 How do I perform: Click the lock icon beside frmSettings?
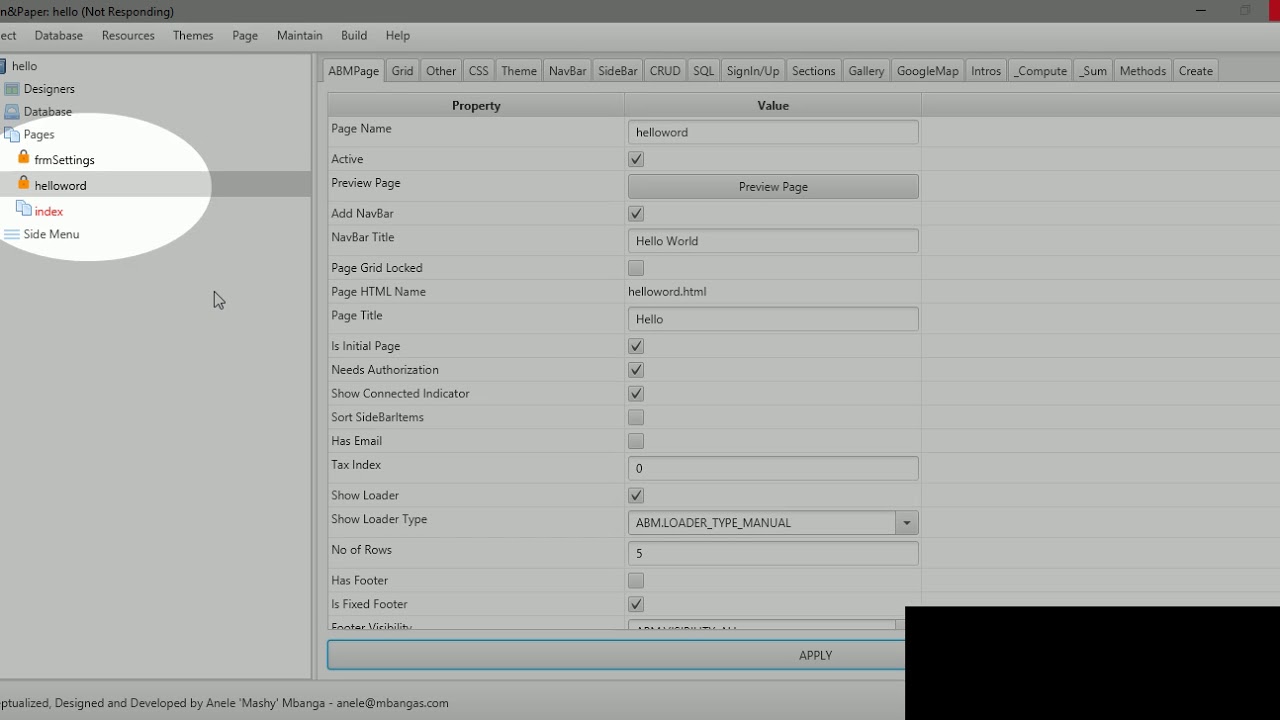[x=24, y=158]
